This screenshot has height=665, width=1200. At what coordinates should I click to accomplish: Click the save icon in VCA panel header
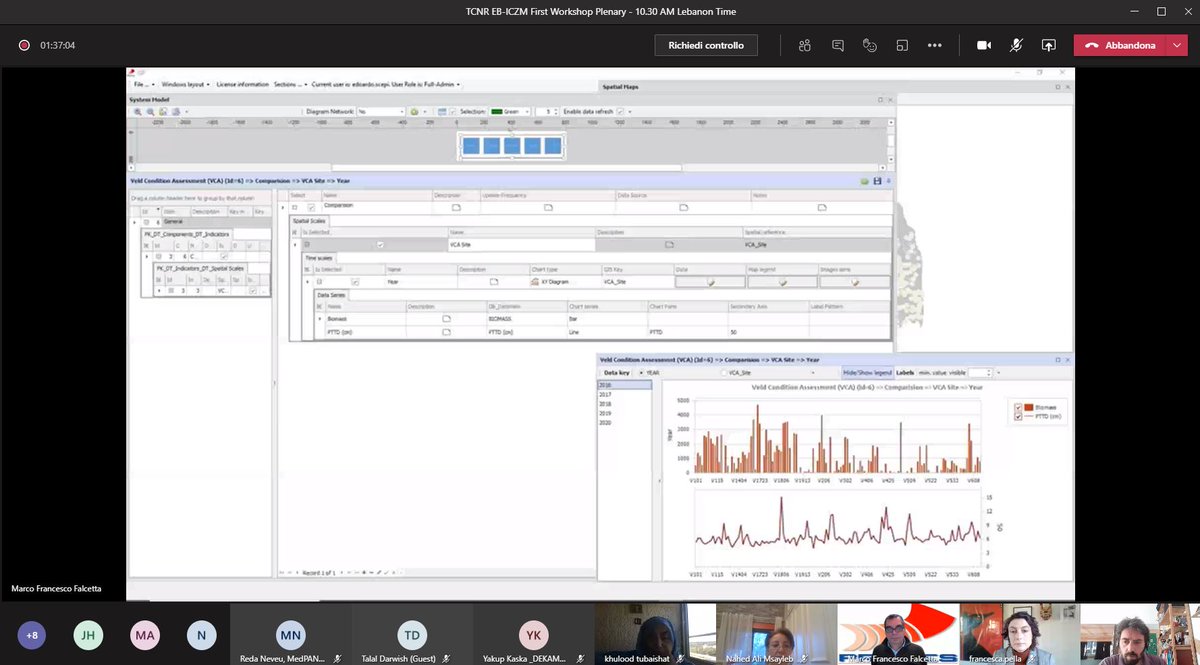point(877,181)
